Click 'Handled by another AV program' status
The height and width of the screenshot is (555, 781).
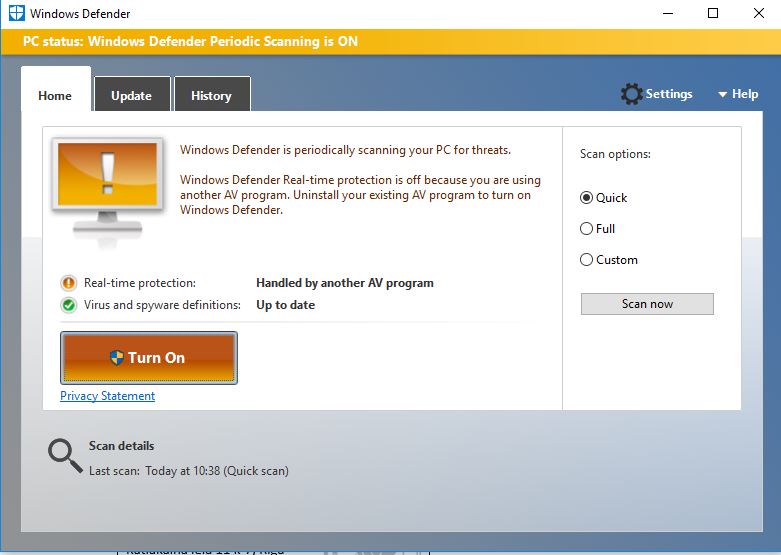(x=345, y=283)
